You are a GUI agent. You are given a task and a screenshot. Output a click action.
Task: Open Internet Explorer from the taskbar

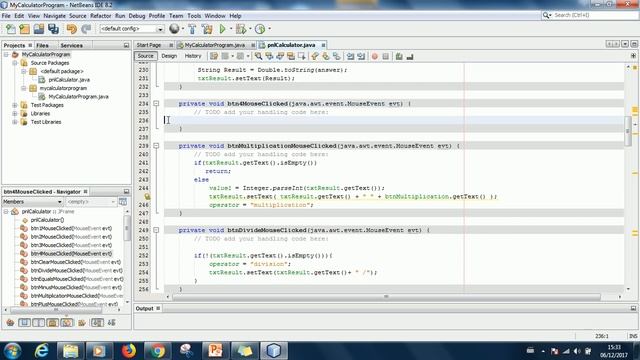[x=41, y=351]
